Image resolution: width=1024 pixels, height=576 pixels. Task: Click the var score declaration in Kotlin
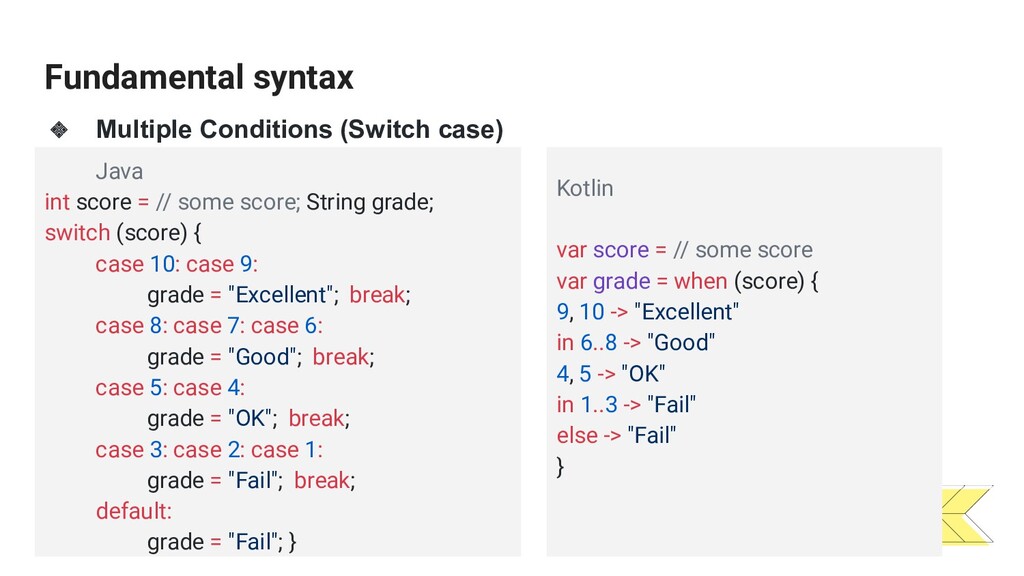coord(602,249)
